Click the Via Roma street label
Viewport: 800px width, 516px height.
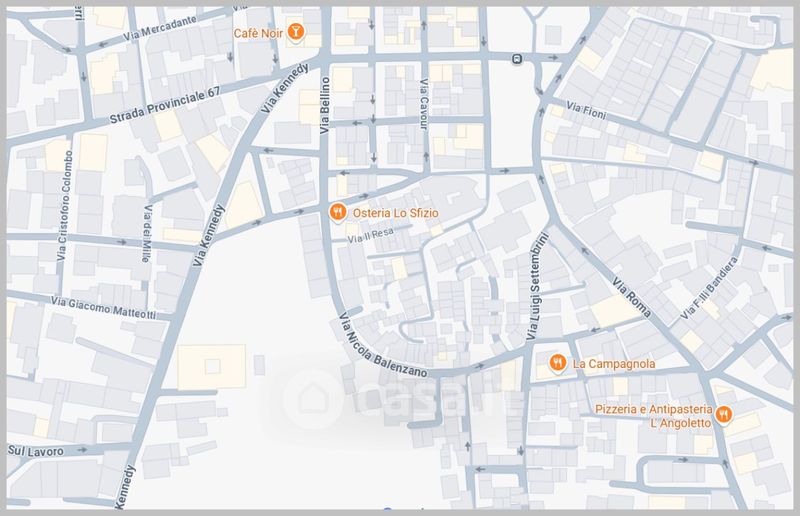tap(632, 297)
